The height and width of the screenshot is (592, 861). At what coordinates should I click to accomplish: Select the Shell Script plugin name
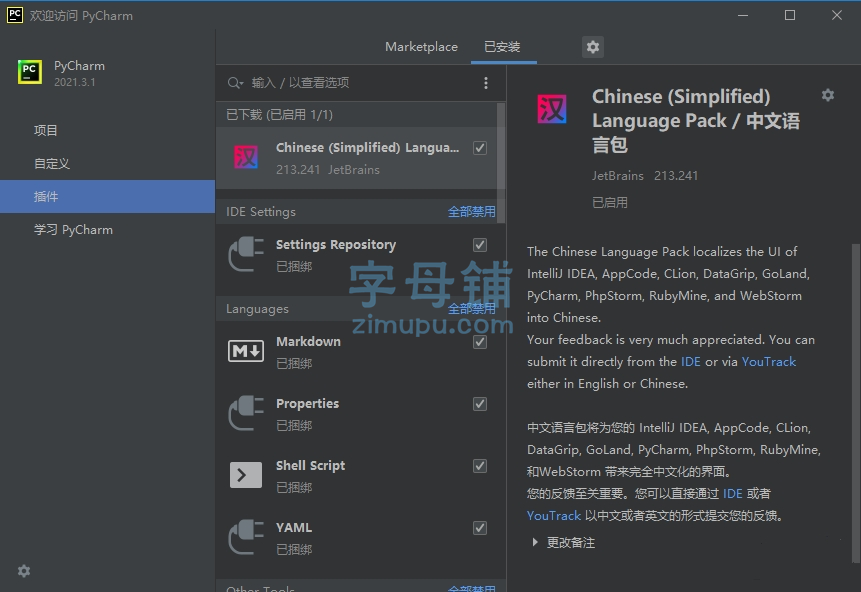click(310, 466)
